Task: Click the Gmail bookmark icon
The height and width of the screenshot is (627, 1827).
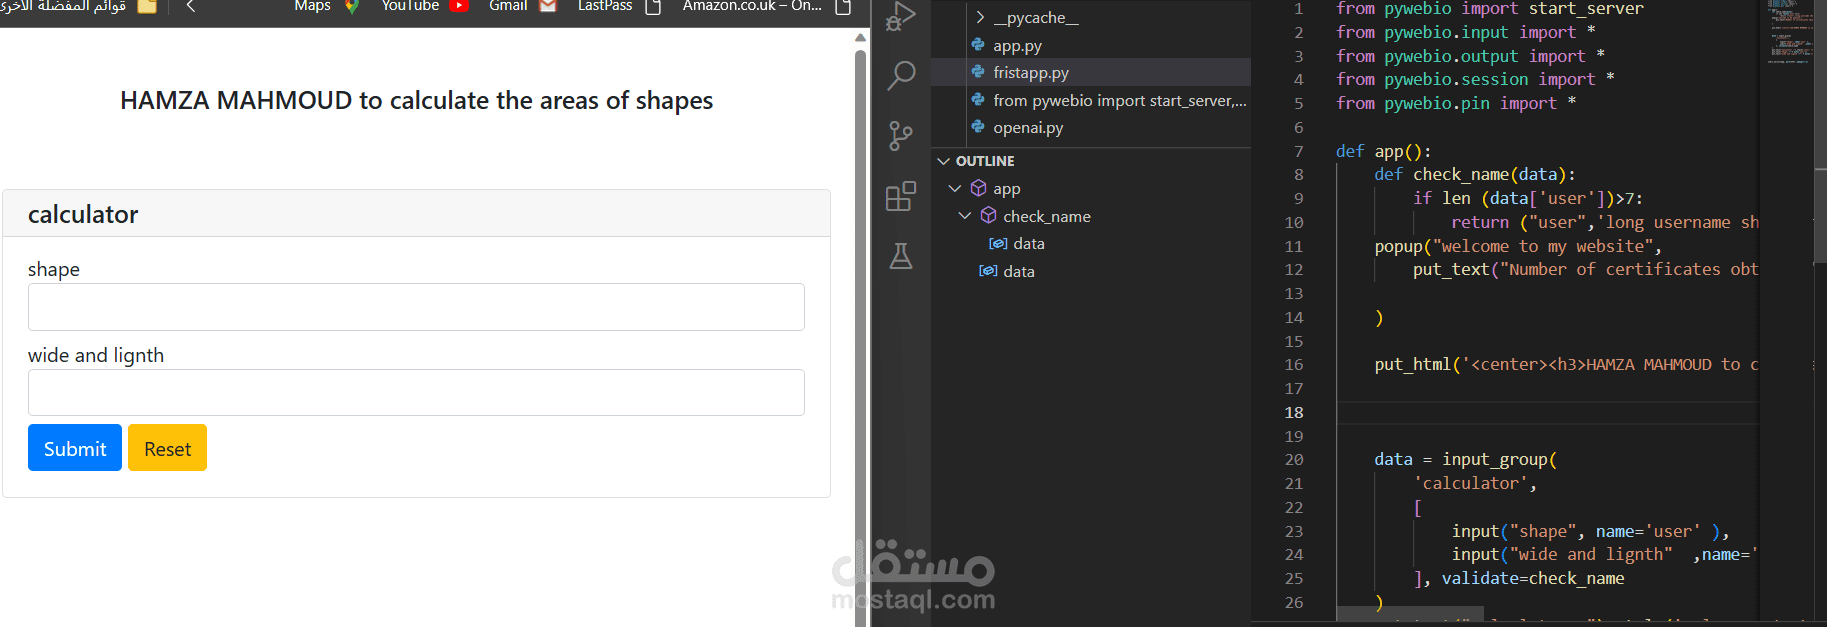Action: pyautogui.click(x=548, y=6)
